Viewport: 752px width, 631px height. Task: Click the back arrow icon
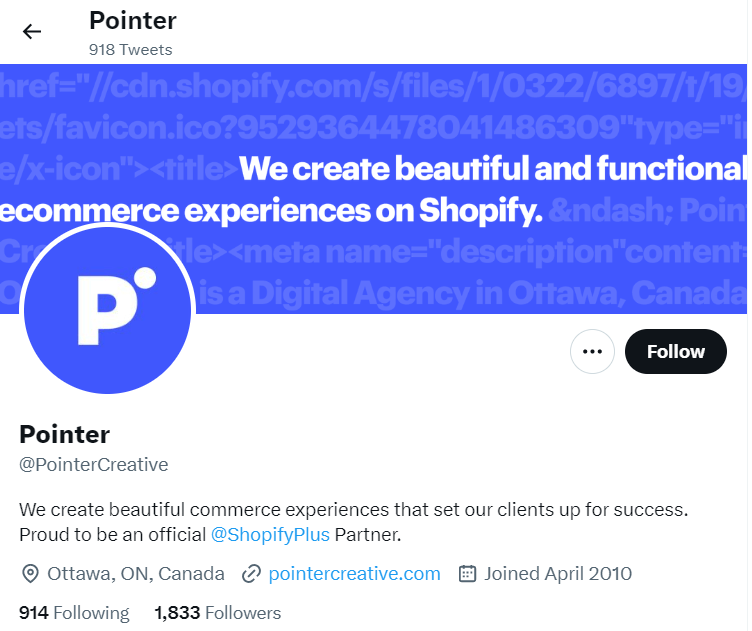click(x=32, y=31)
